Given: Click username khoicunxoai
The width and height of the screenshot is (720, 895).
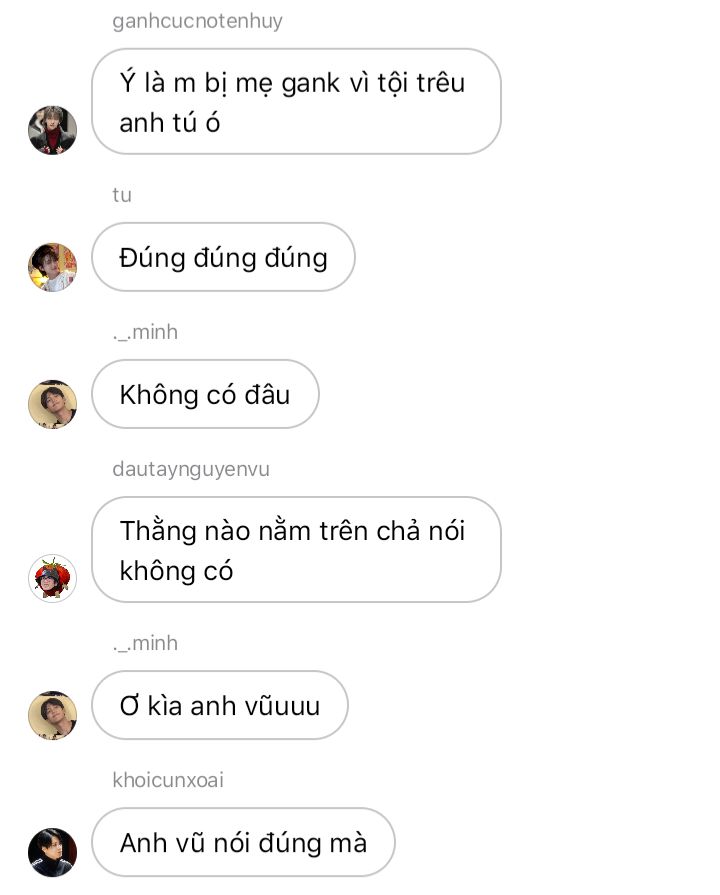Looking at the screenshot, I should (168, 780).
